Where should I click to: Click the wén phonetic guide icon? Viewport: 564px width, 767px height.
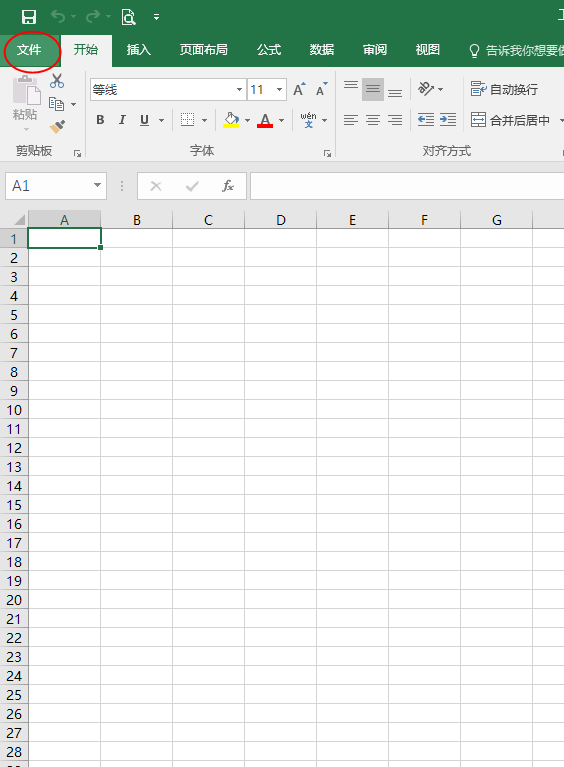308,120
